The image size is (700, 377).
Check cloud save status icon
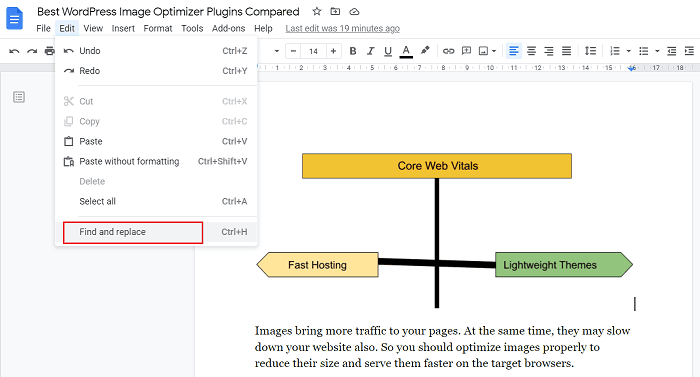click(x=354, y=12)
